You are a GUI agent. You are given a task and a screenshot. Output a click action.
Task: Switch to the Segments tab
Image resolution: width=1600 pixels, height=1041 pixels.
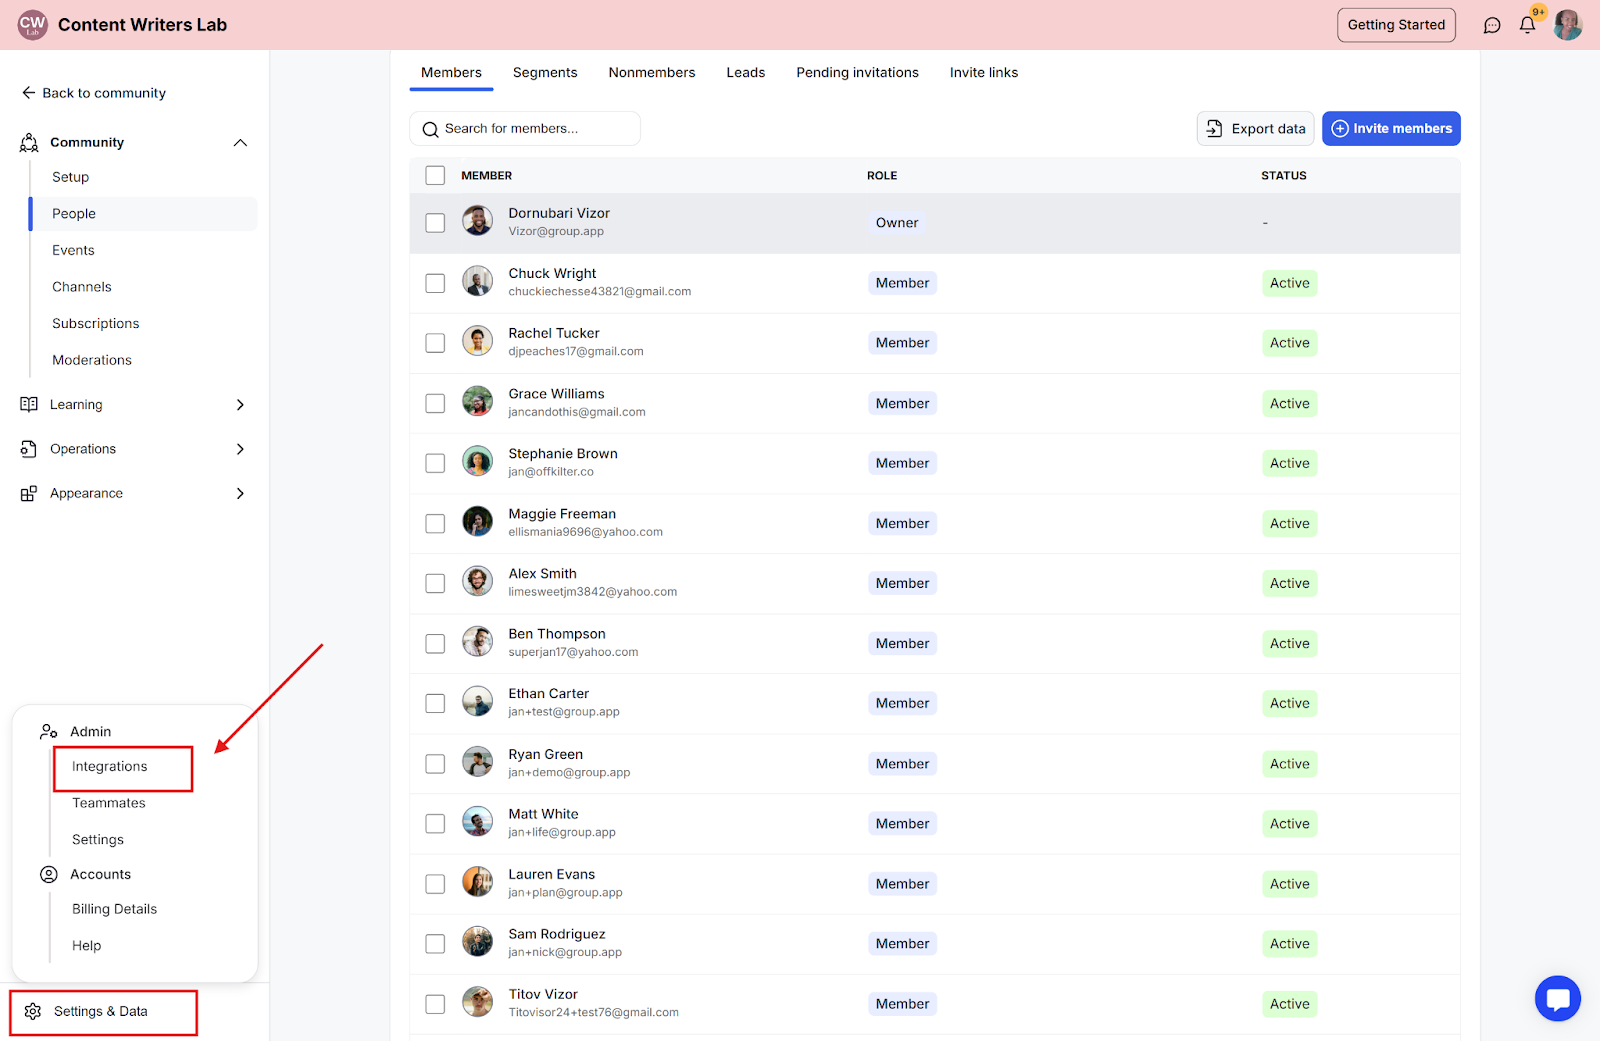point(545,73)
